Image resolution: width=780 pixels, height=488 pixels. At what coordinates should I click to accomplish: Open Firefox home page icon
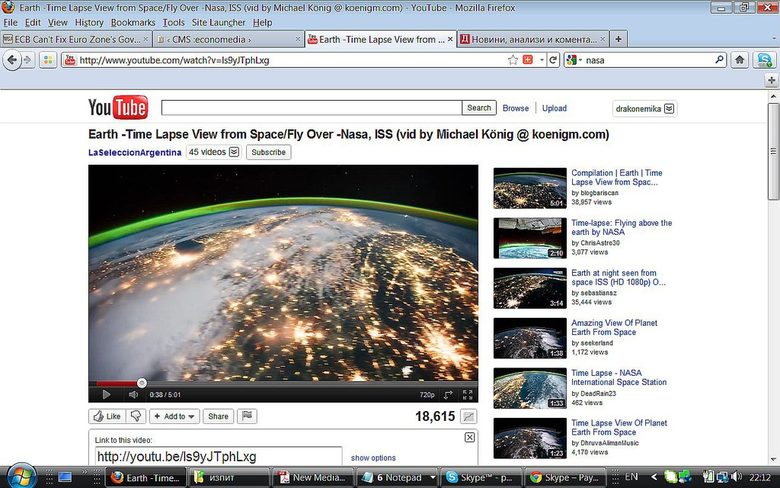pos(740,60)
